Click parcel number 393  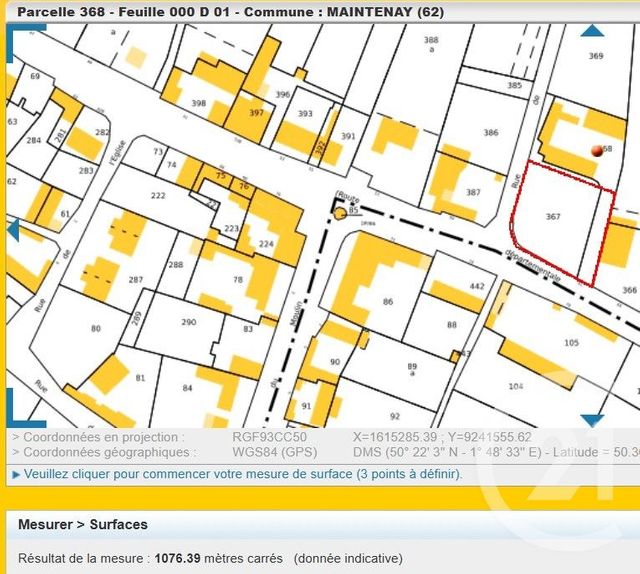click(x=305, y=113)
